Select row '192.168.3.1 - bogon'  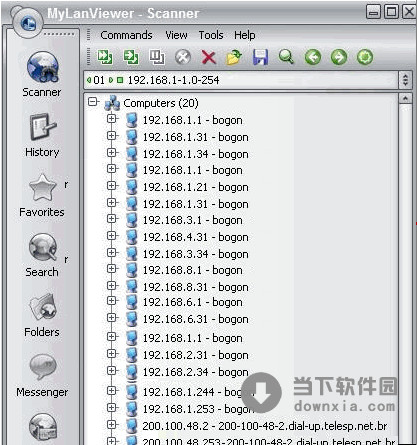point(193,220)
